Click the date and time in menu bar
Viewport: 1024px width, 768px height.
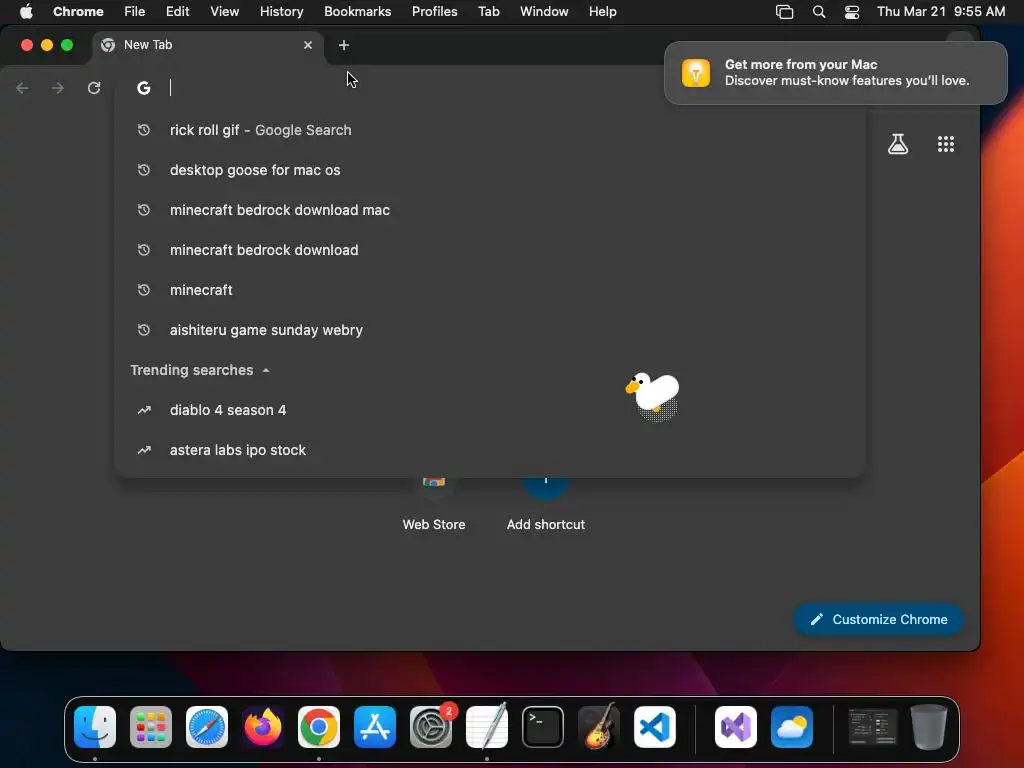pos(940,12)
